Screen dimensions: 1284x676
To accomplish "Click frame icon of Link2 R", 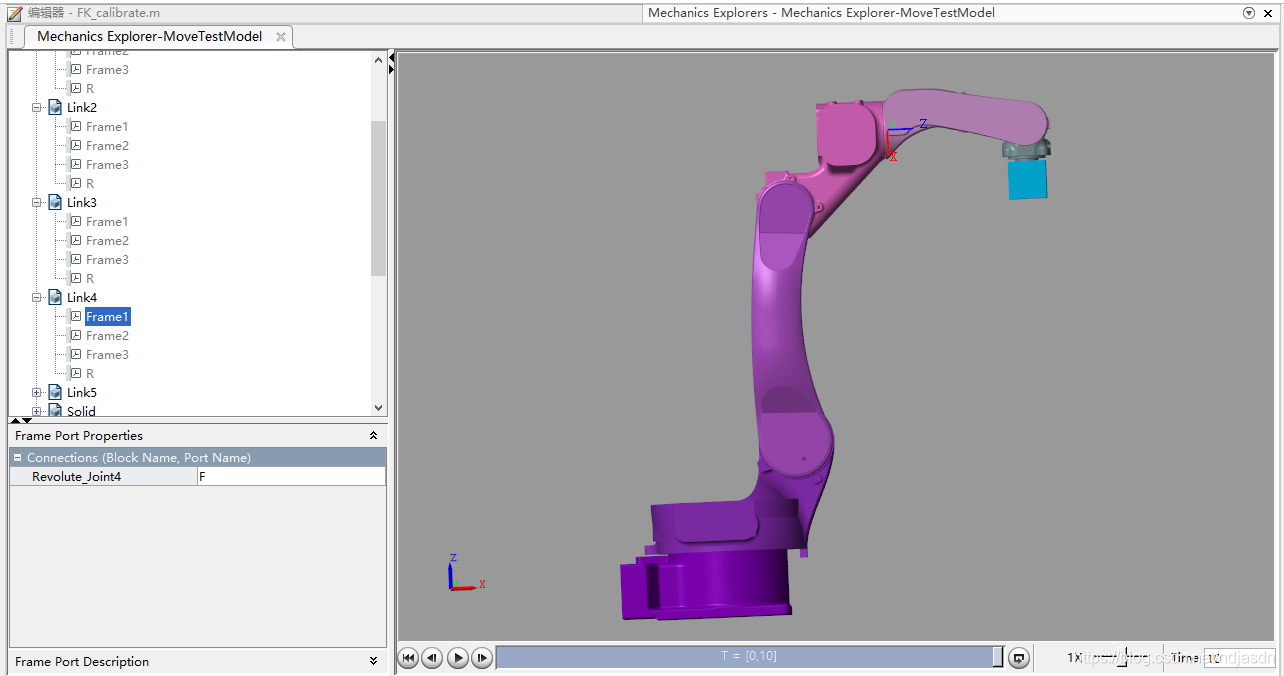I will click(75, 183).
